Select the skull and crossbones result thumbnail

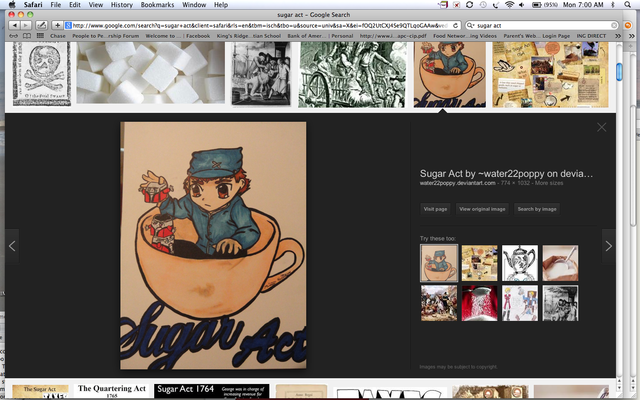42,74
